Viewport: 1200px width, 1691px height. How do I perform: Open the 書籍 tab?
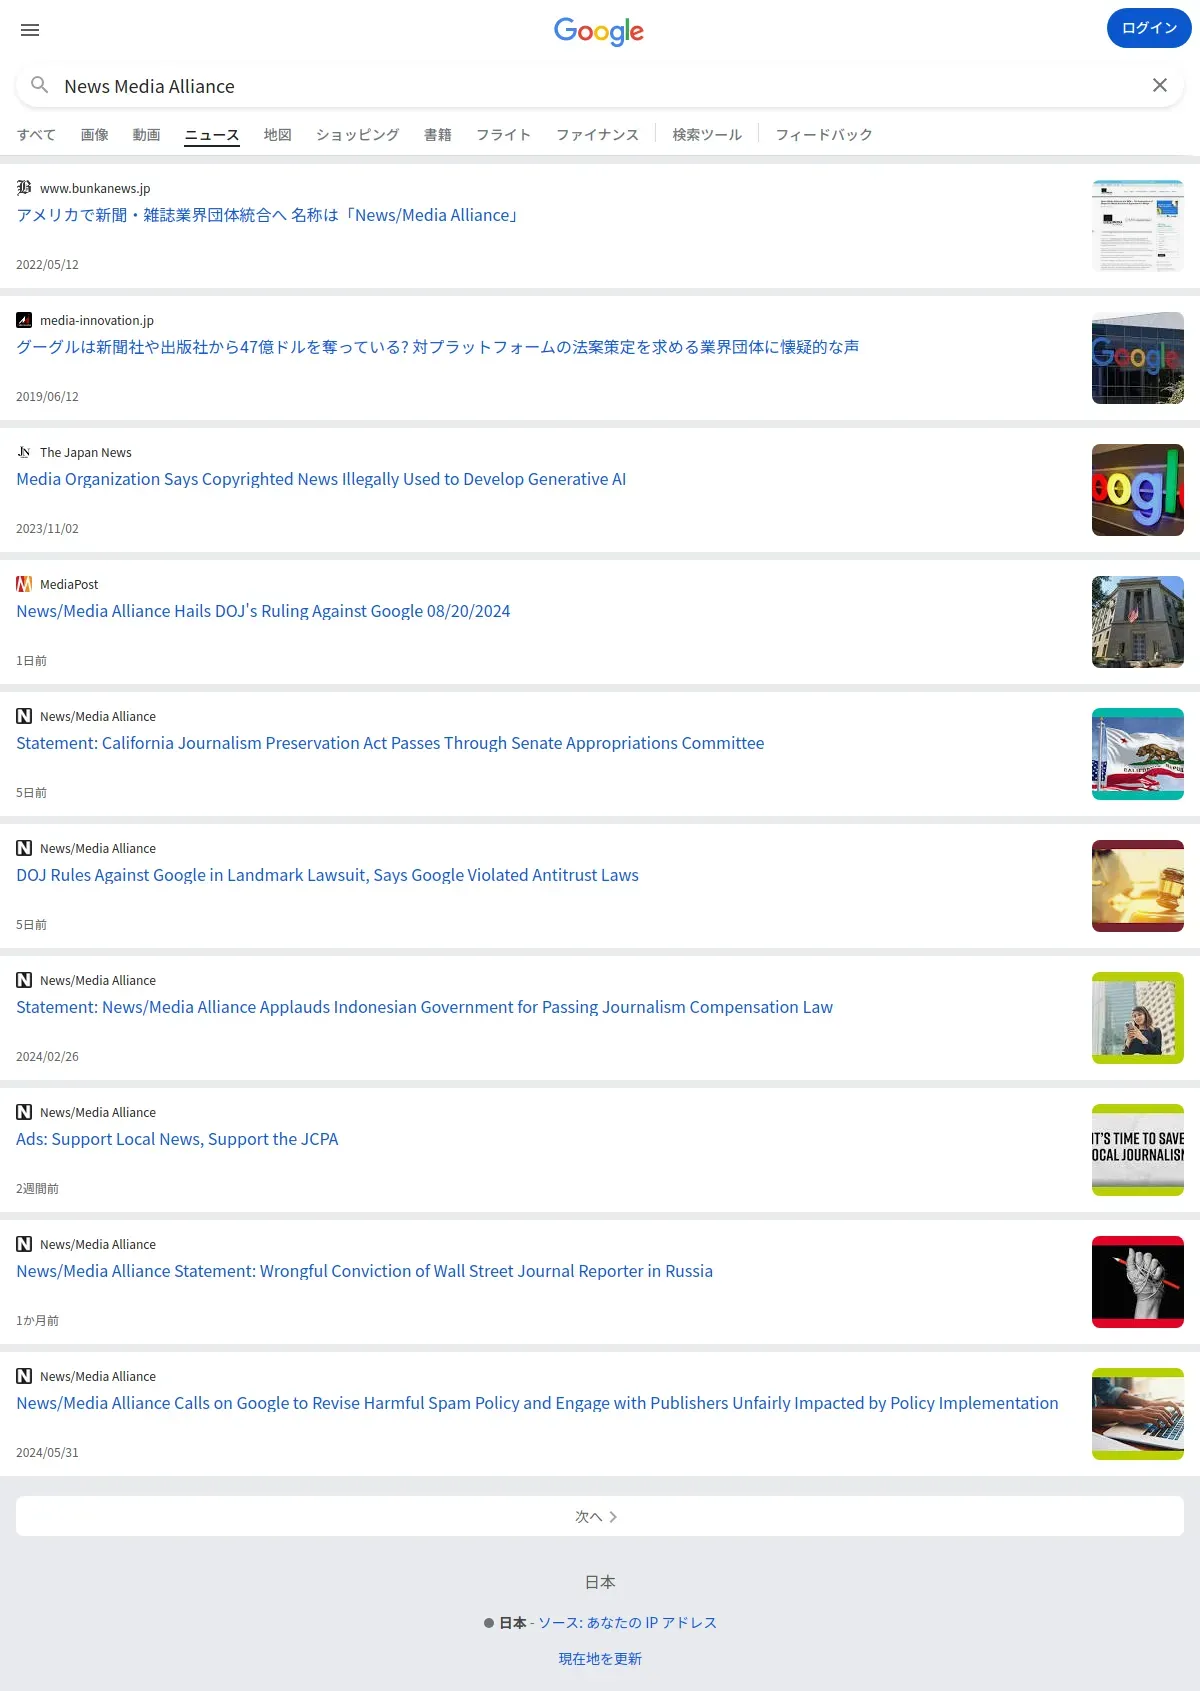(x=438, y=135)
